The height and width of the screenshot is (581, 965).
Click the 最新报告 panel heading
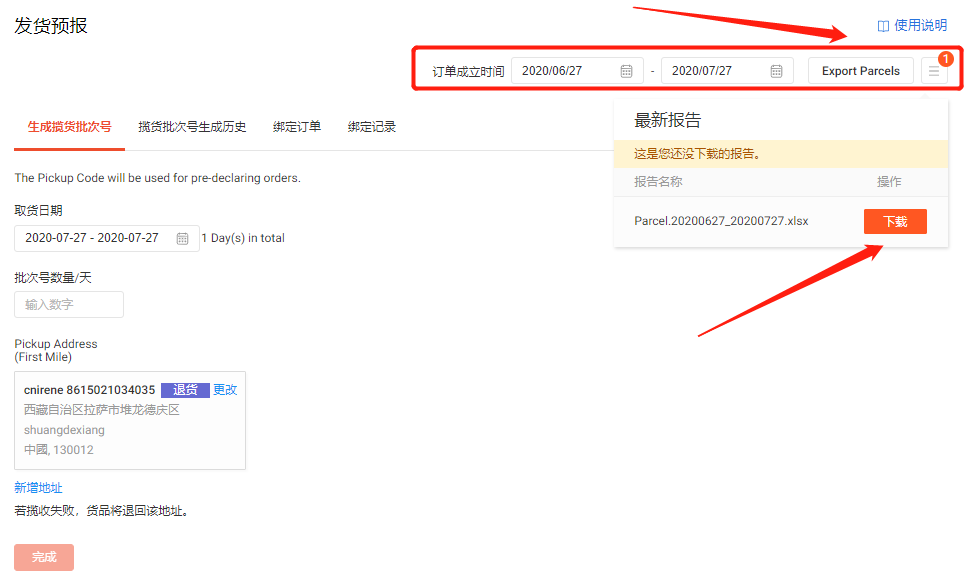click(x=668, y=120)
